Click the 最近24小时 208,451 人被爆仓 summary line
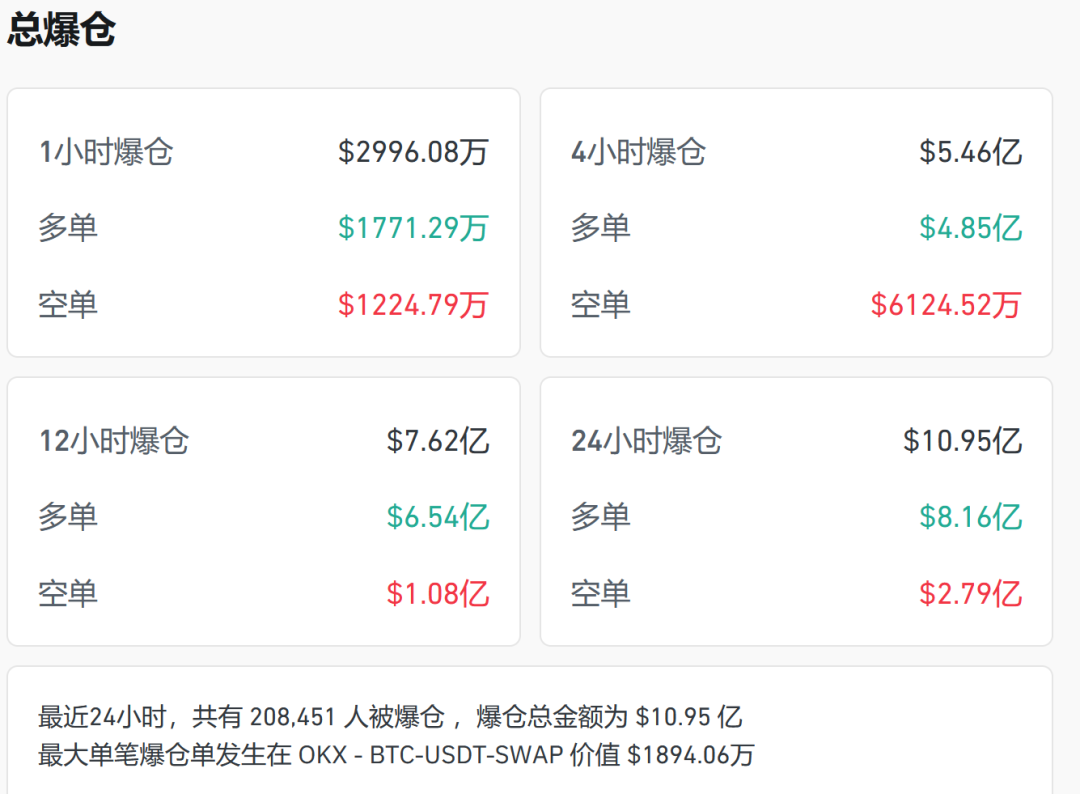This screenshot has width=1080, height=794. pos(390,717)
